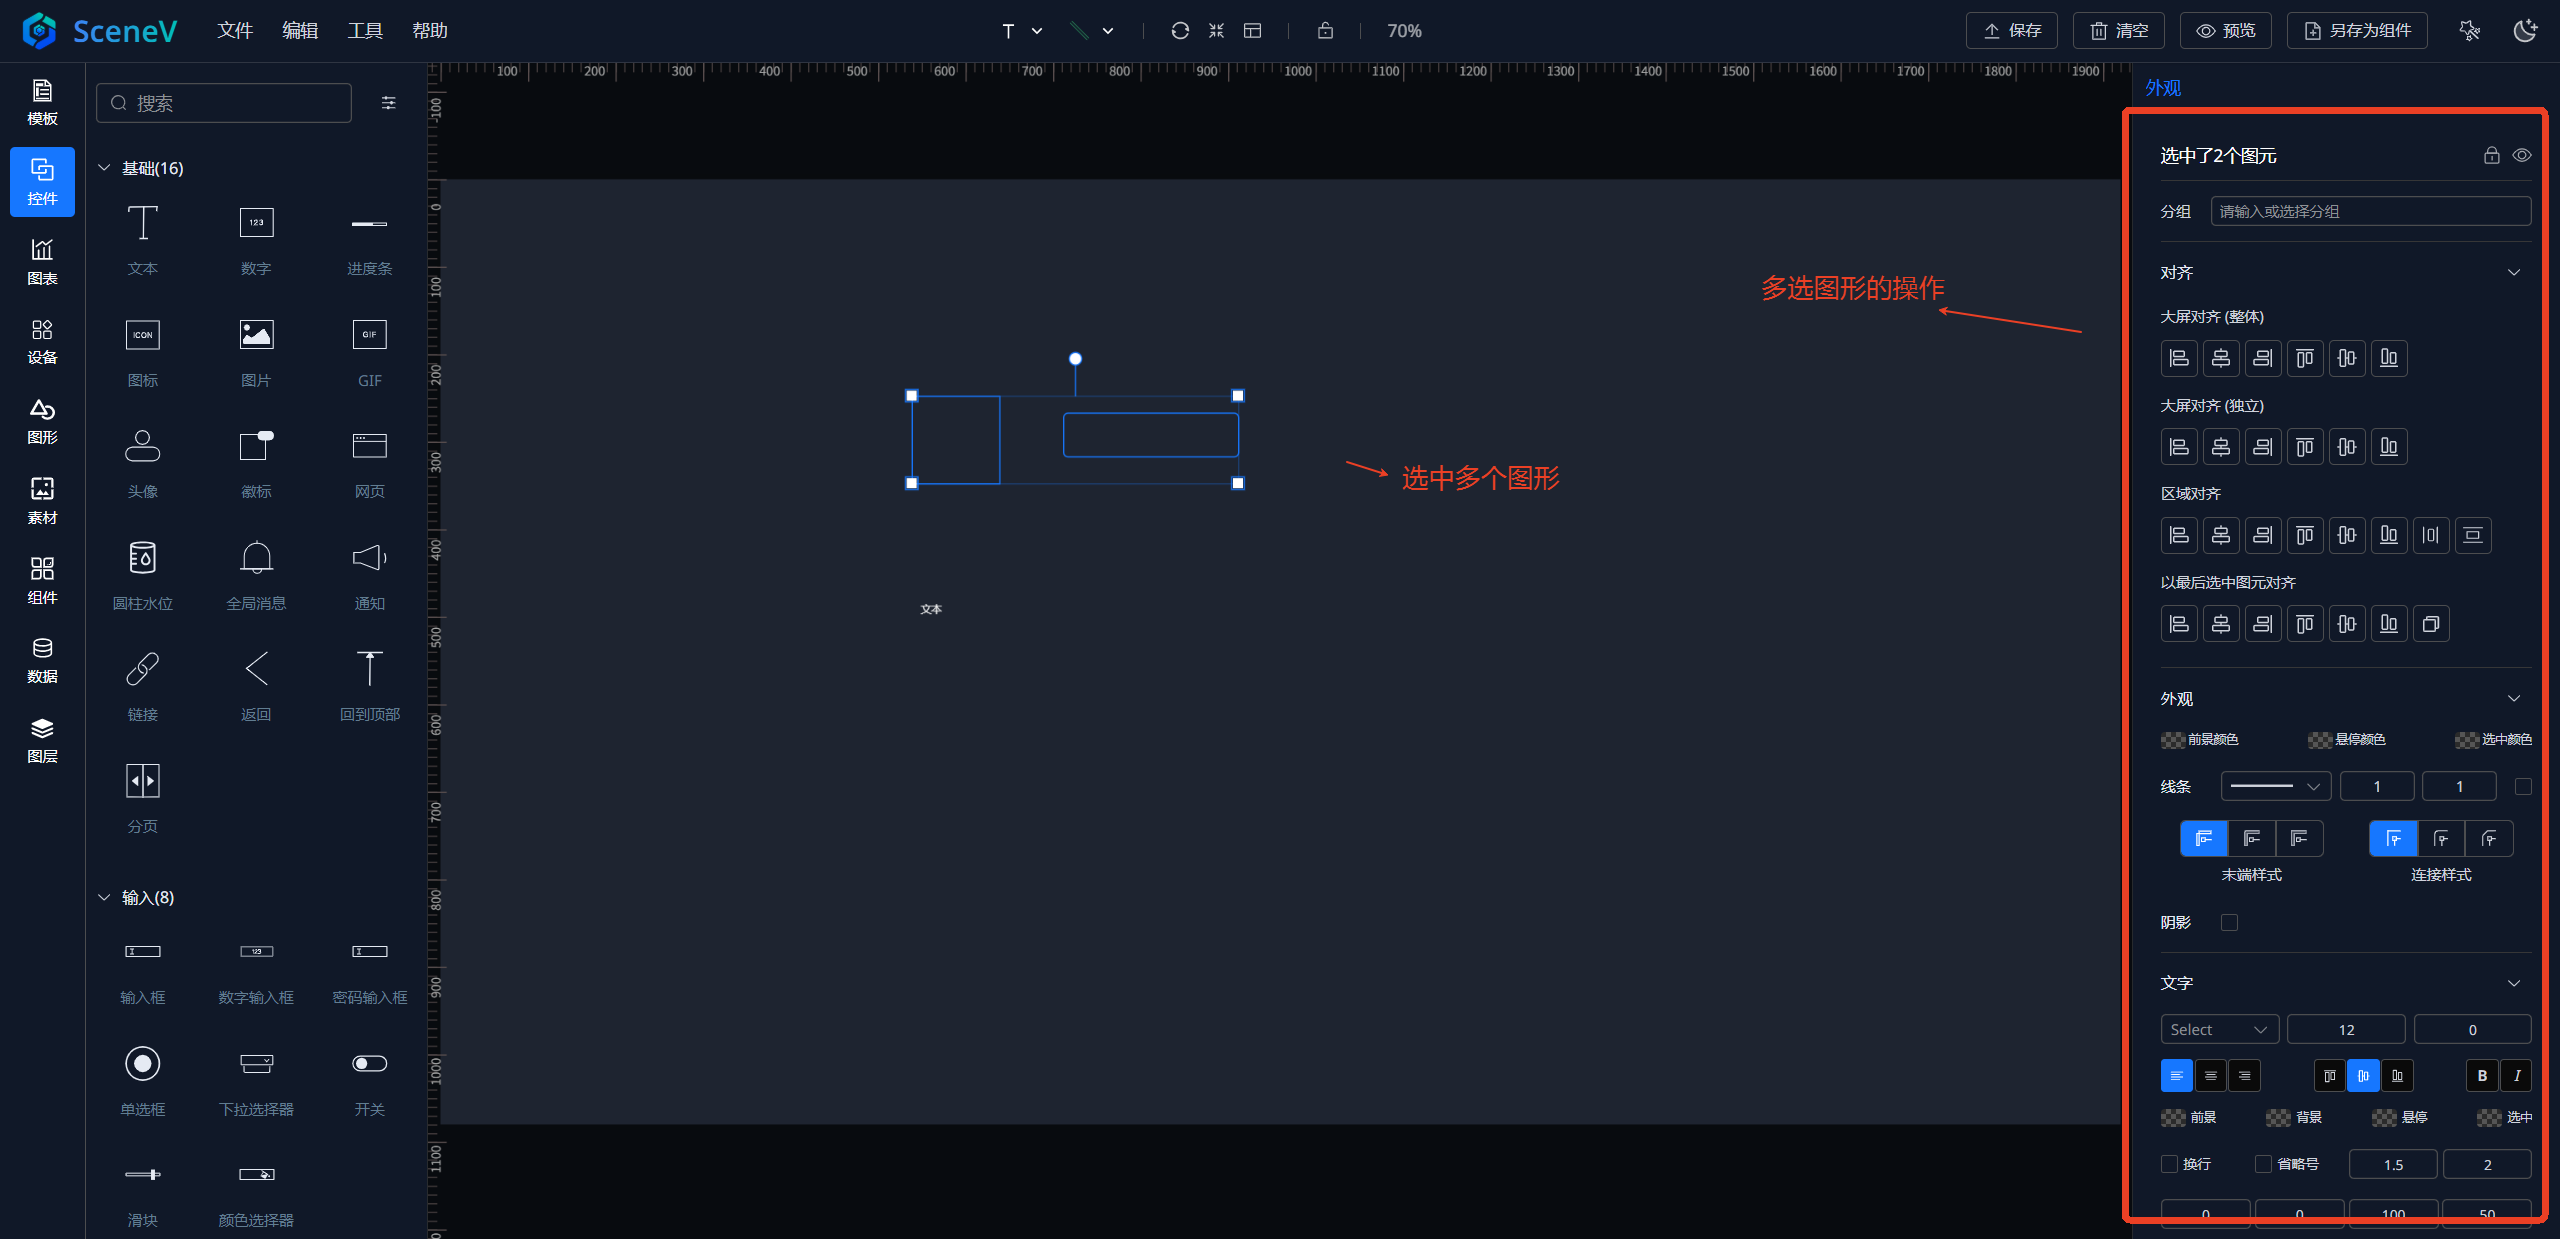Click the 预览 preview button
The height and width of the screenshot is (1239, 2560).
2225,31
